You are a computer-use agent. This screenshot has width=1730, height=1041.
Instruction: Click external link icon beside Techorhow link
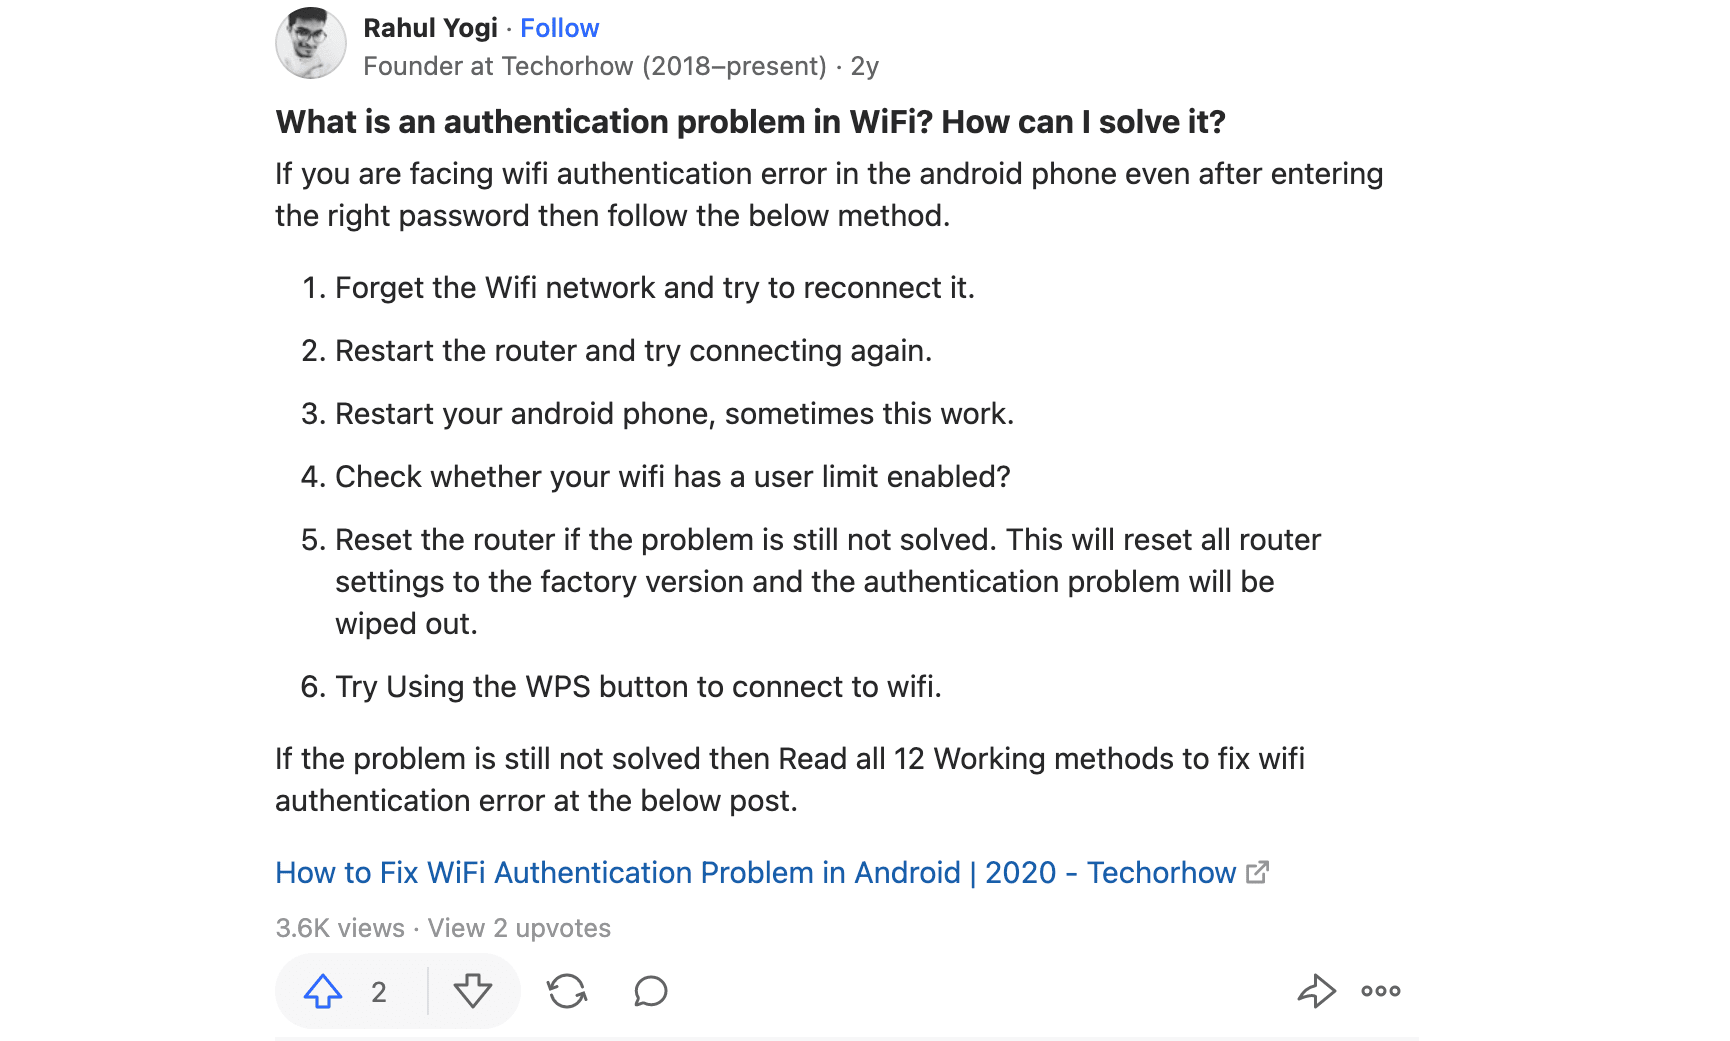click(1258, 872)
